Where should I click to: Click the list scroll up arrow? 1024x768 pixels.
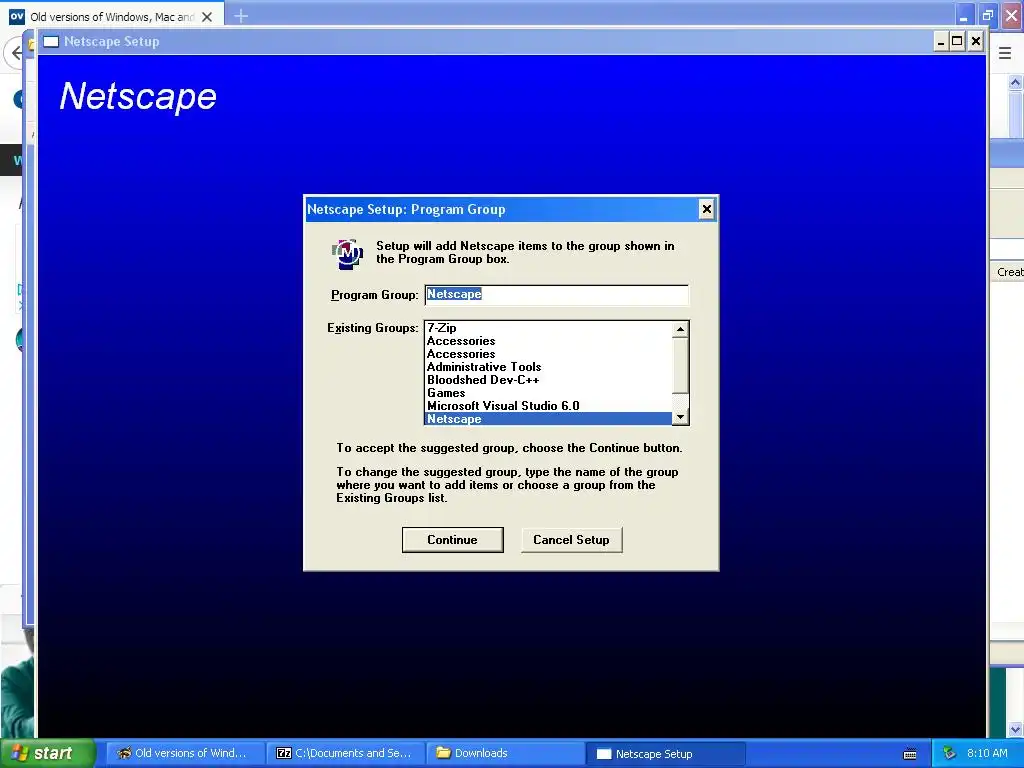680,329
